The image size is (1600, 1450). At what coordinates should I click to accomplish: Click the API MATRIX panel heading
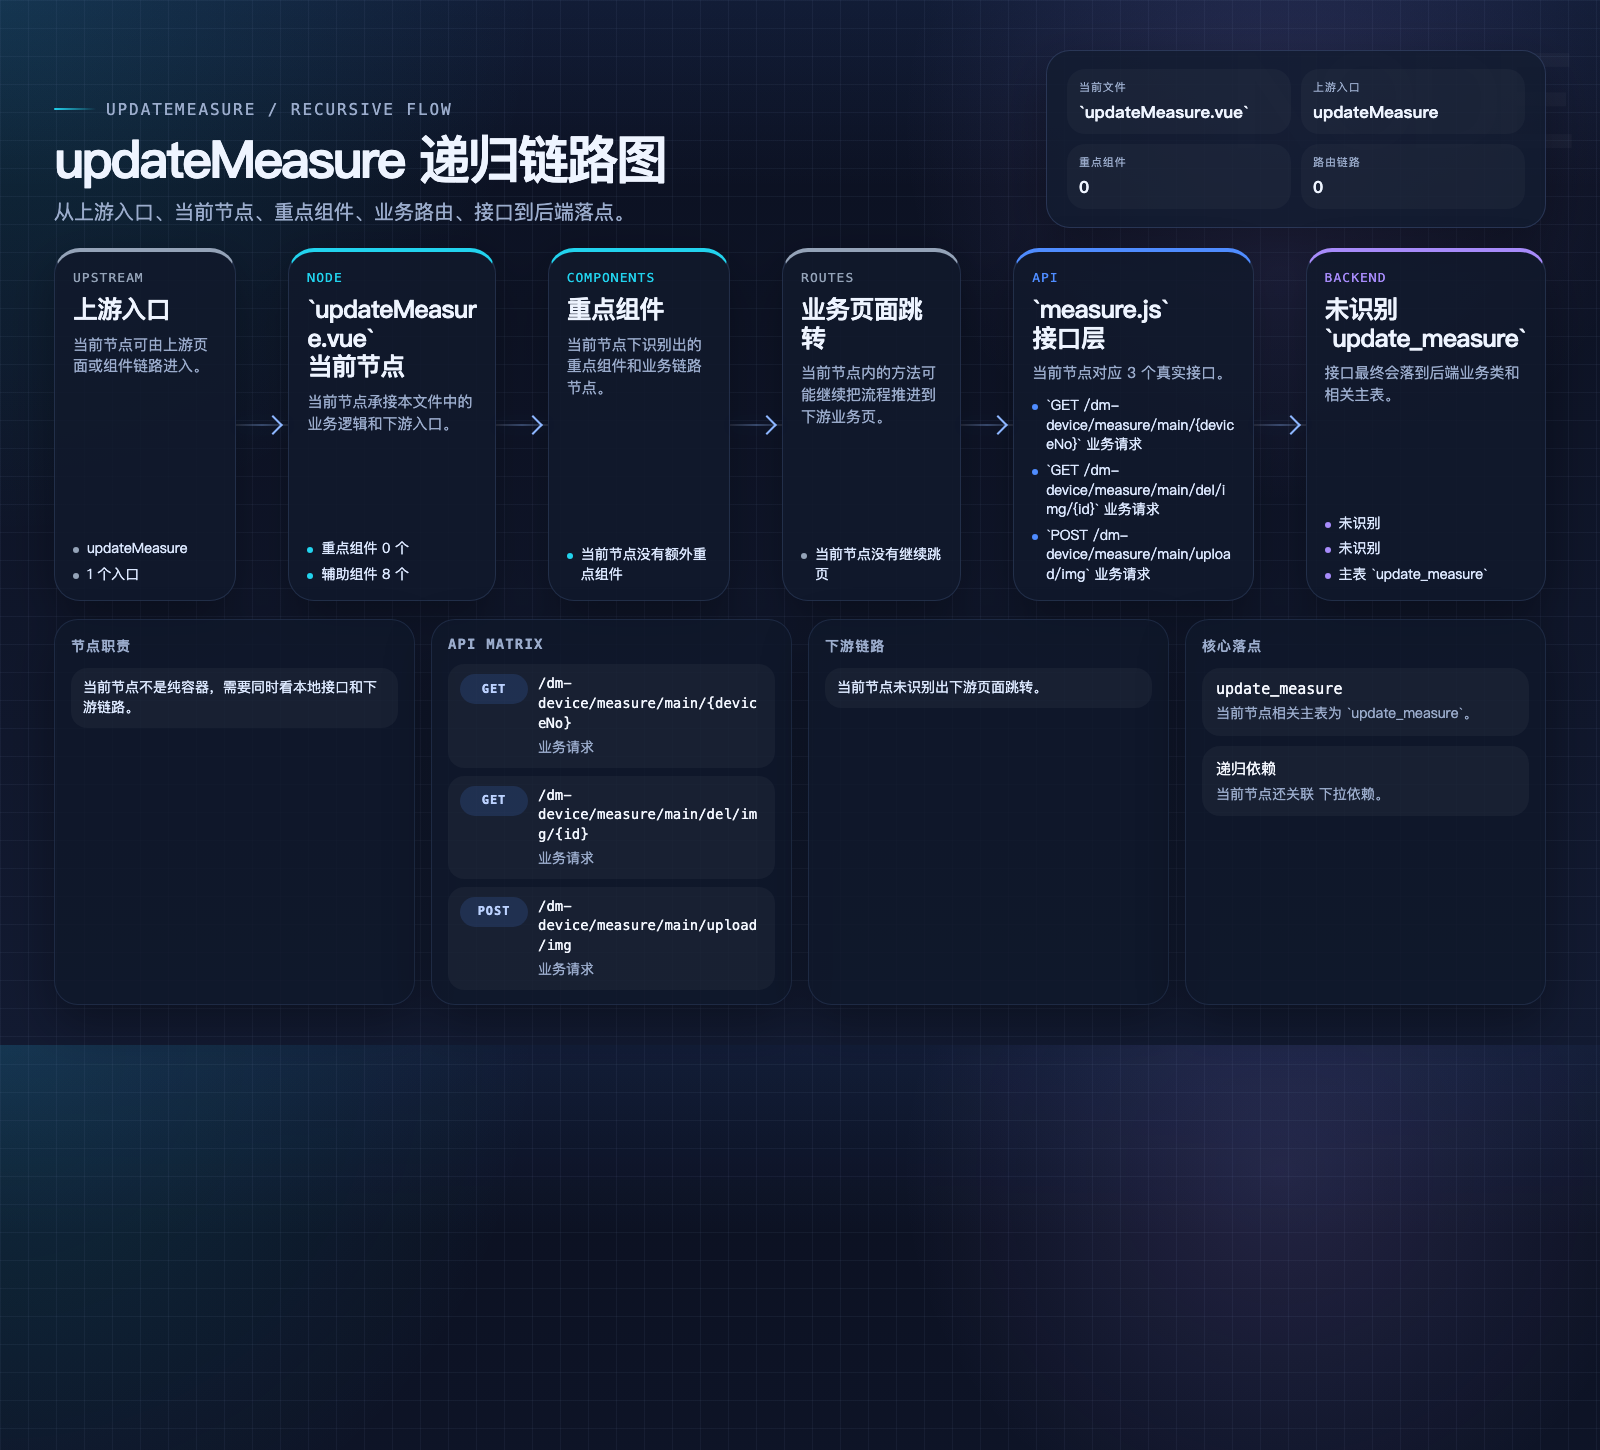(495, 644)
